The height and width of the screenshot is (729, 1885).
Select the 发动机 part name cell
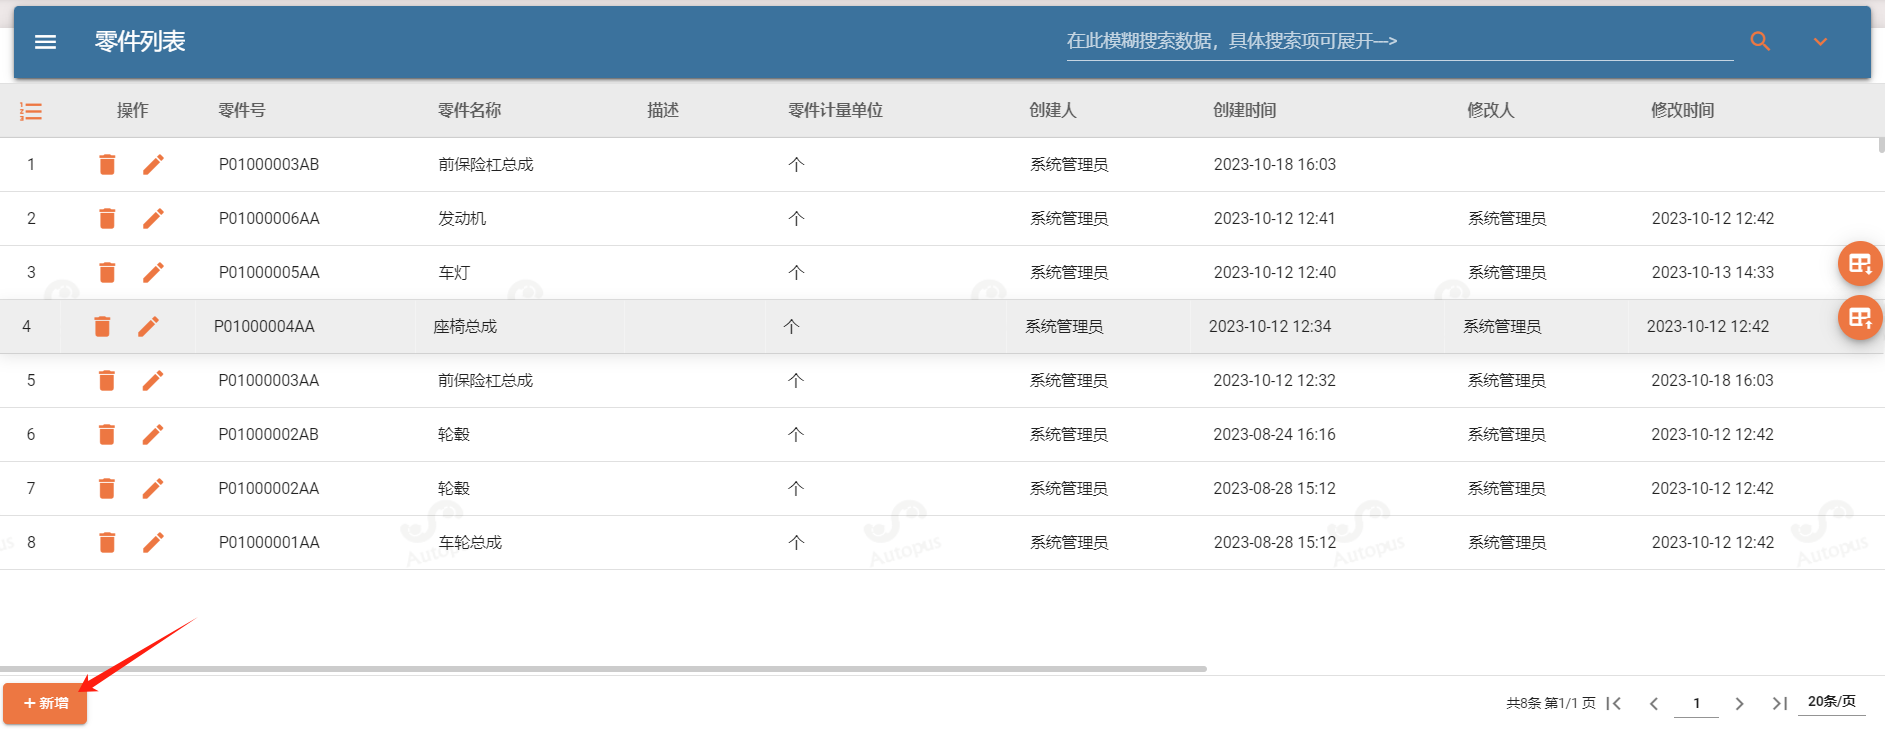pos(462,218)
